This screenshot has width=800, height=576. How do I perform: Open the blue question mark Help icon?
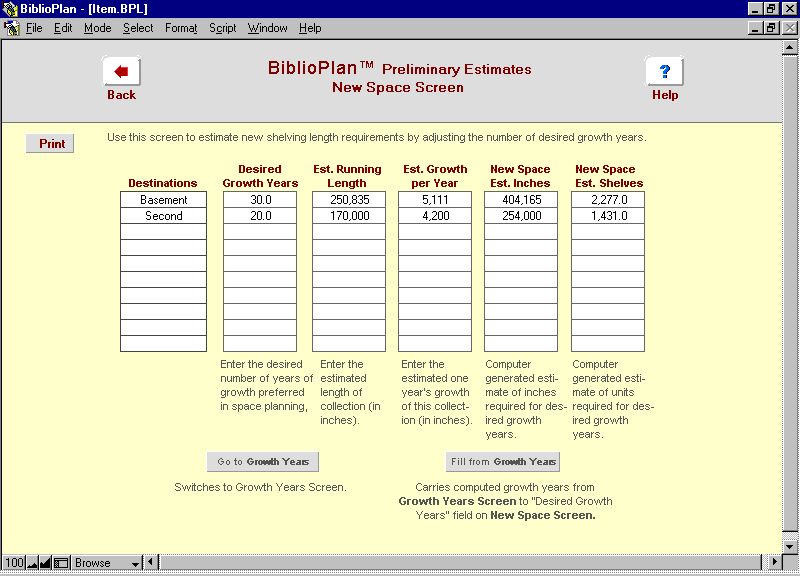point(664,71)
